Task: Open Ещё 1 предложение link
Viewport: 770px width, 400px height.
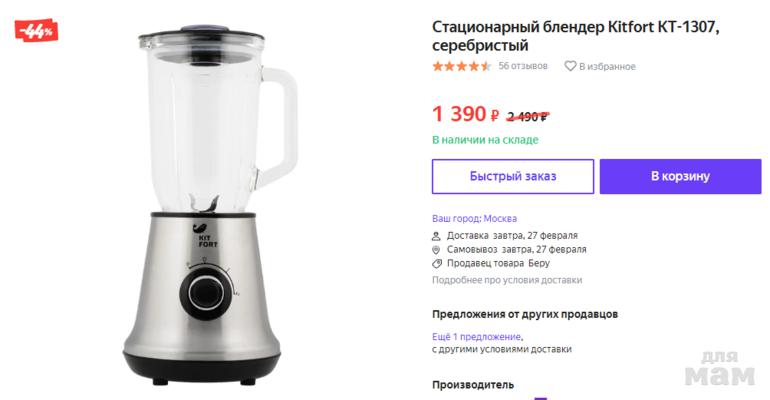Action: tap(476, 337)
